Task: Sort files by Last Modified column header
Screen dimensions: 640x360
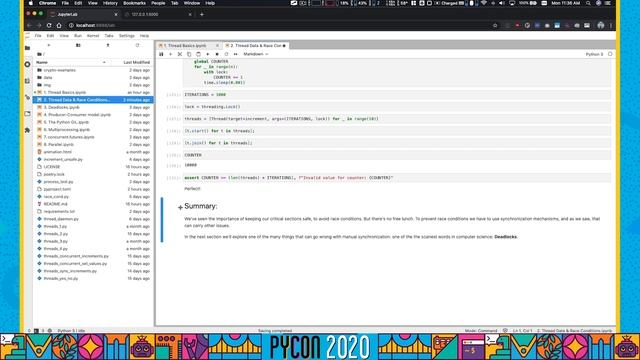Action: 136,62
